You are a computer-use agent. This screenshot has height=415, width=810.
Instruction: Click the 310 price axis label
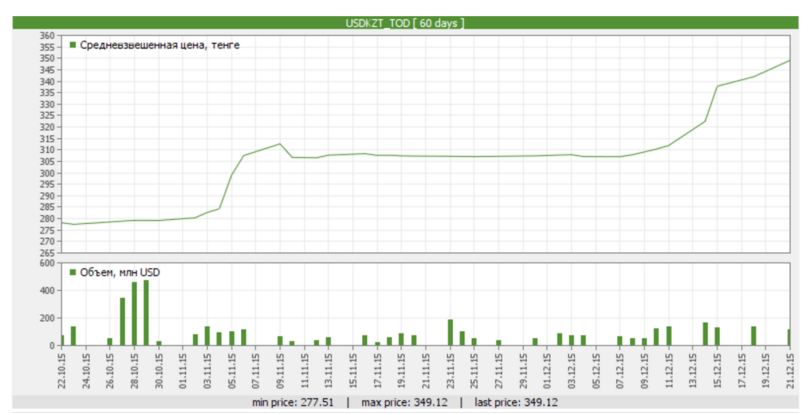click(x=46, y=150)
